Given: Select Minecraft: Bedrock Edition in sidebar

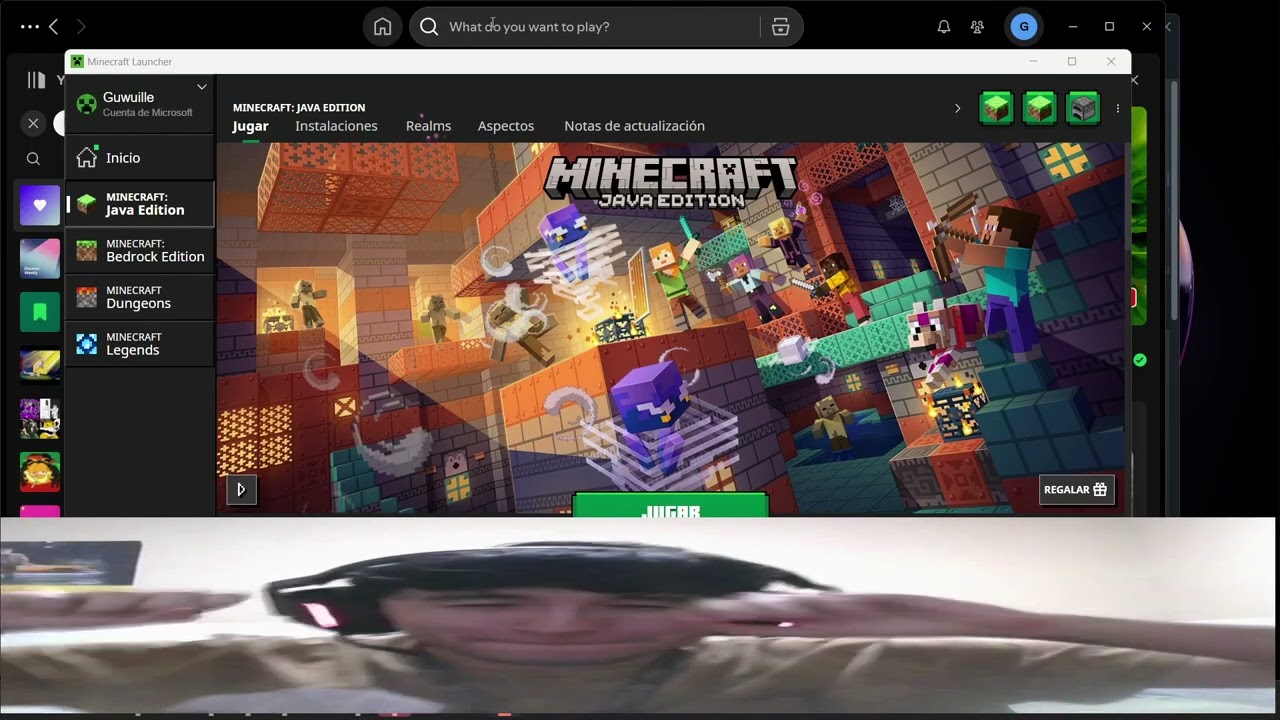Looking at the screenshot, I should click(x=140, y=250).
